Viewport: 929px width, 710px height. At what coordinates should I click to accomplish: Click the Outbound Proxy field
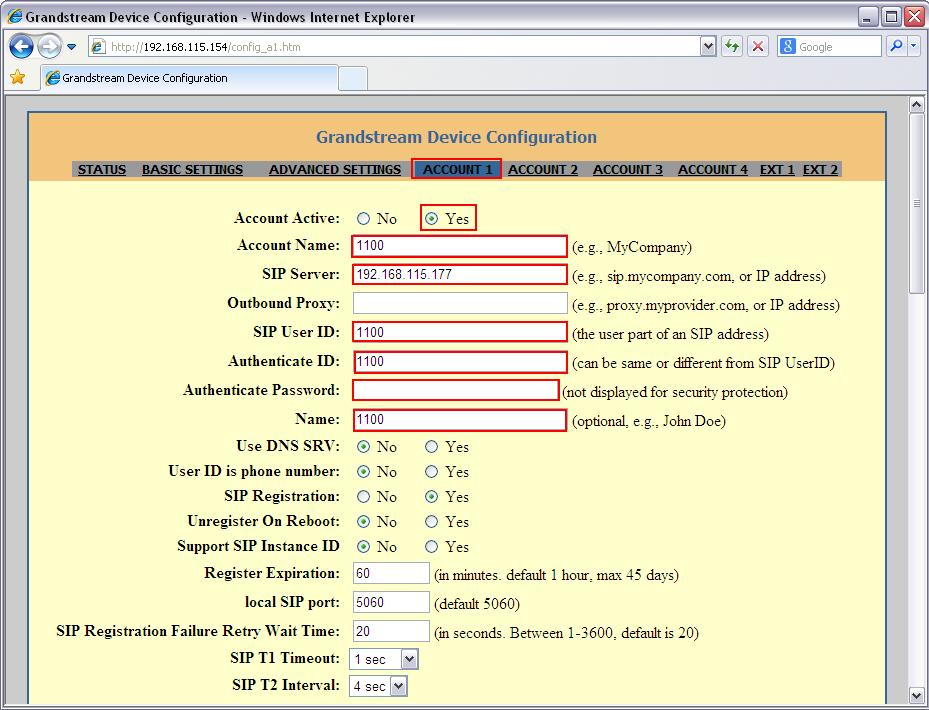[460, 303]
